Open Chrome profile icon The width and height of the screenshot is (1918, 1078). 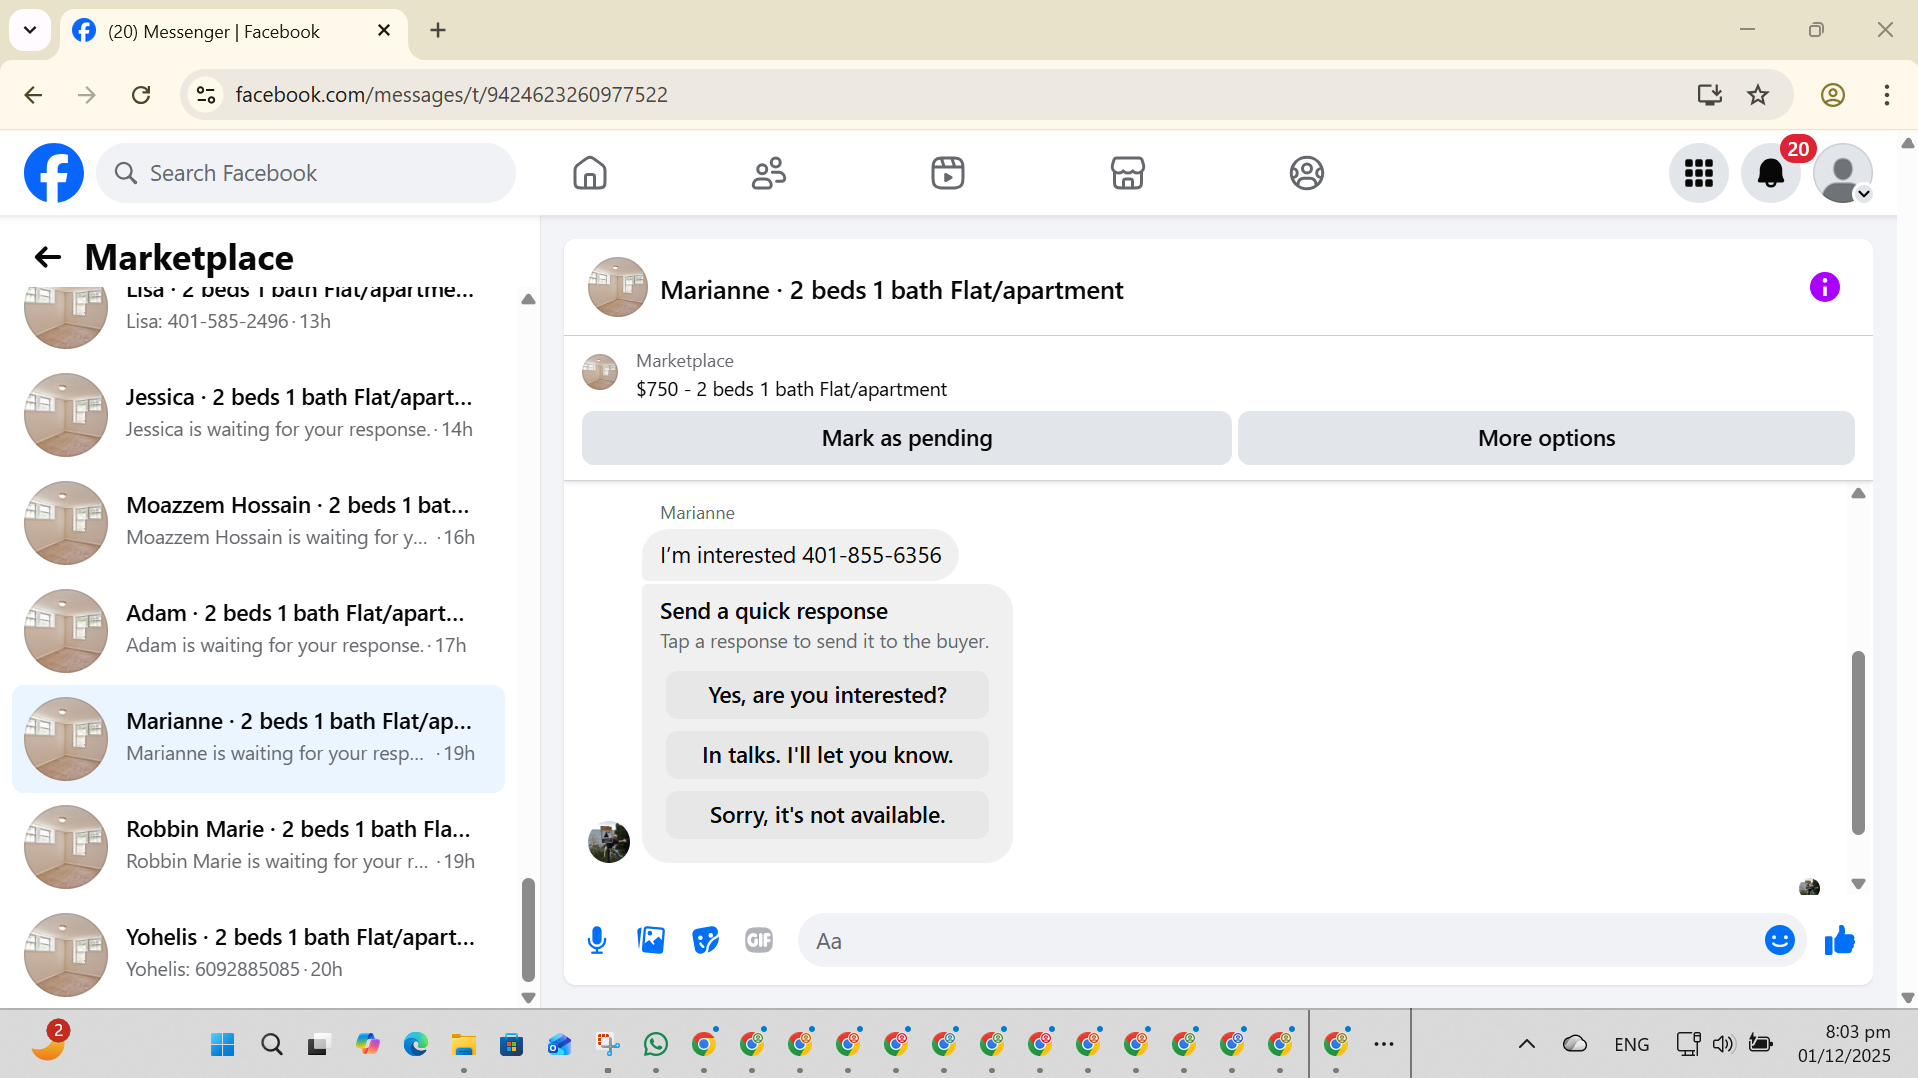click(x=1833, y=95)
